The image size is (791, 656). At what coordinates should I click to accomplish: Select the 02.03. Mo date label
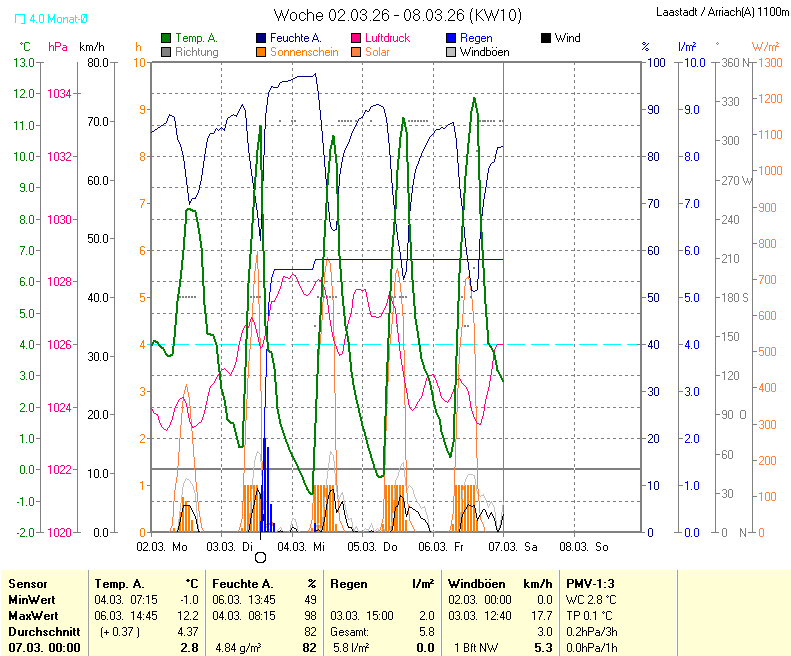tap(162, 547)
